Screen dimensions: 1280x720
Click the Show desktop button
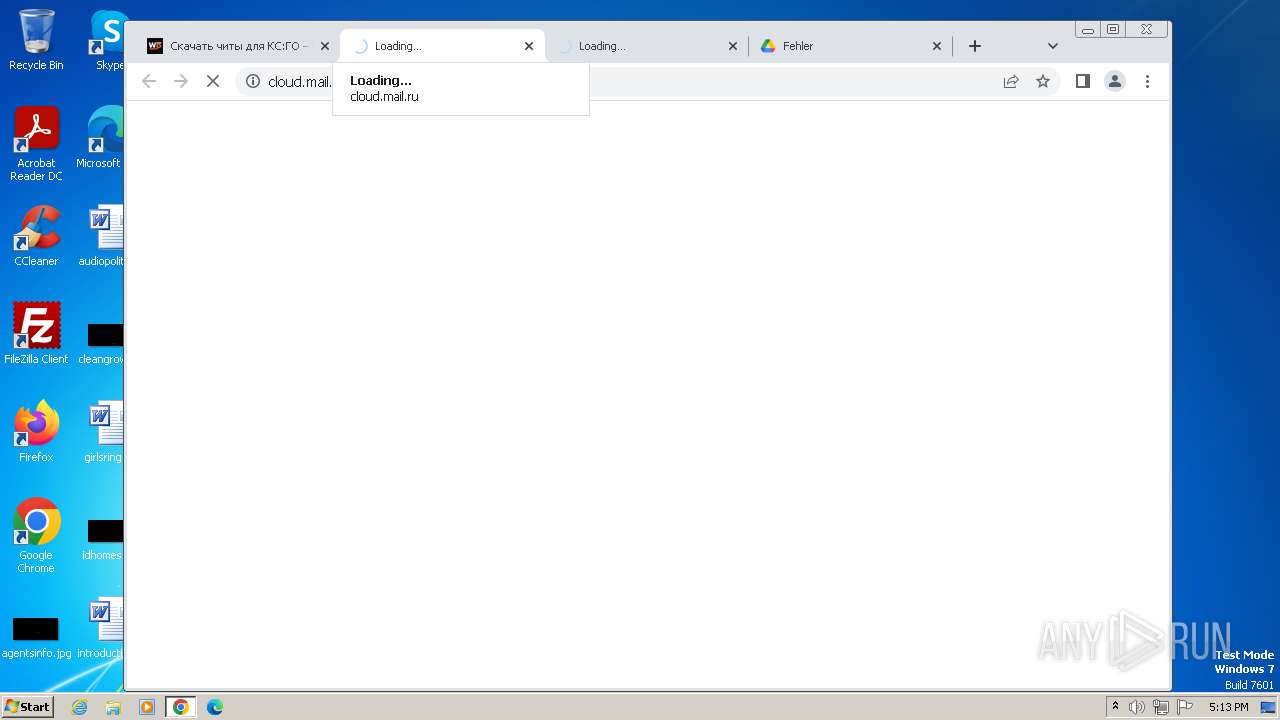click(x=1269, y=707)
